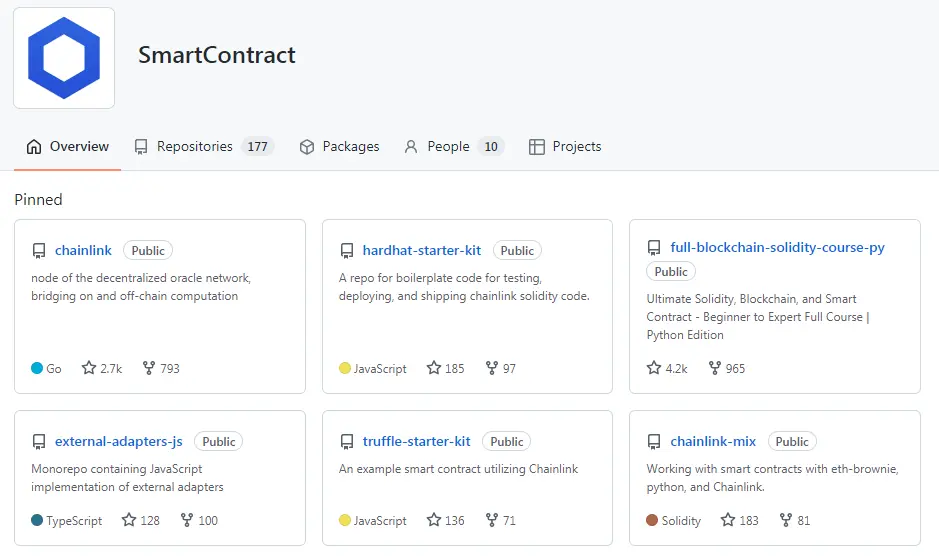Screen dimensions: 939x559
Task: Click the repo icon beside truffle-starter-kit
Action: tap(347, 442)
